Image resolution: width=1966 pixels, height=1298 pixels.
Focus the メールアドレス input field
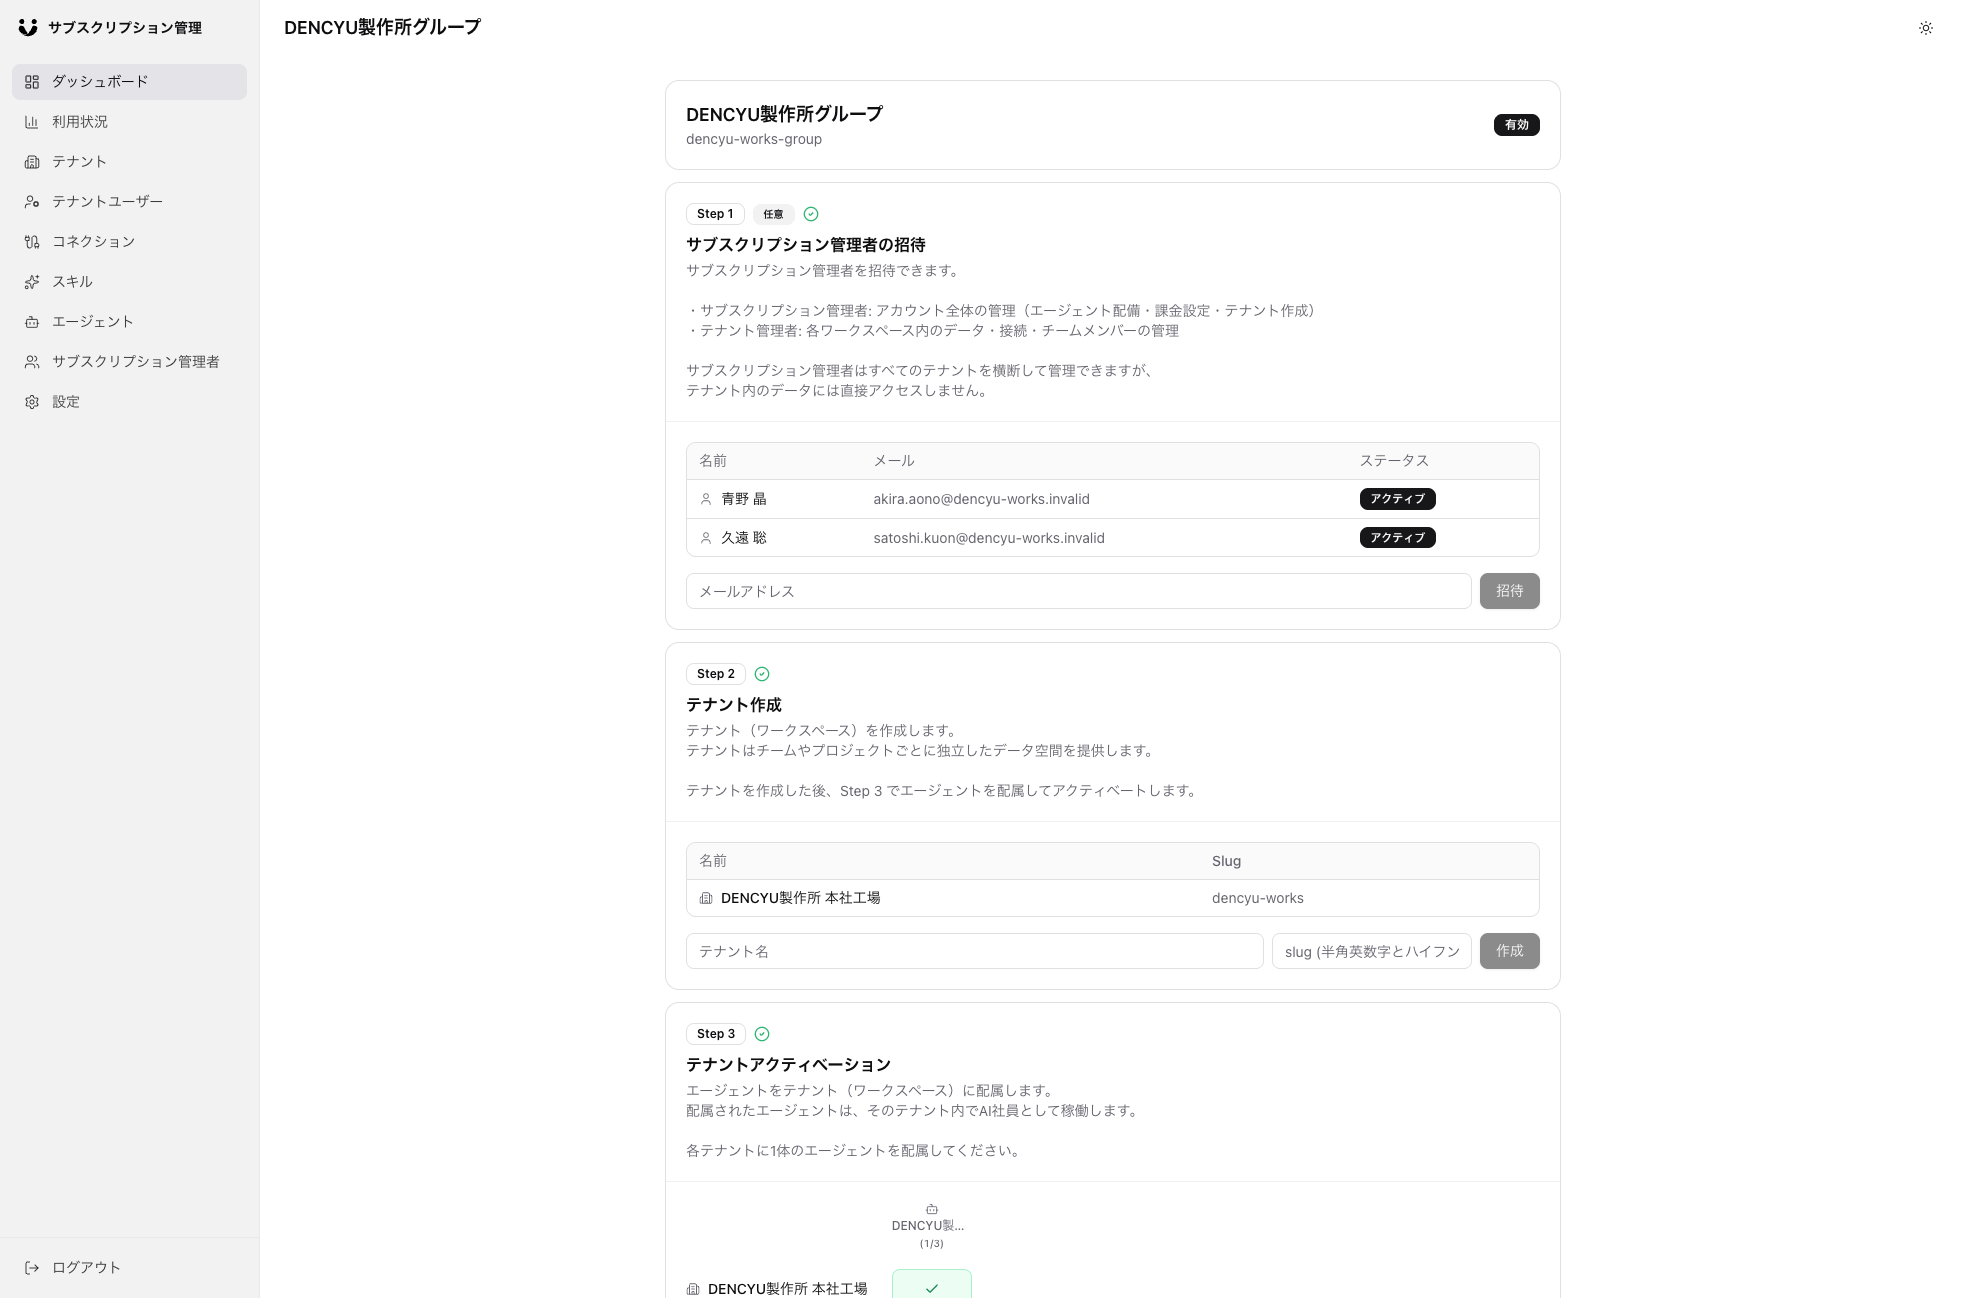pos(1078,591)
